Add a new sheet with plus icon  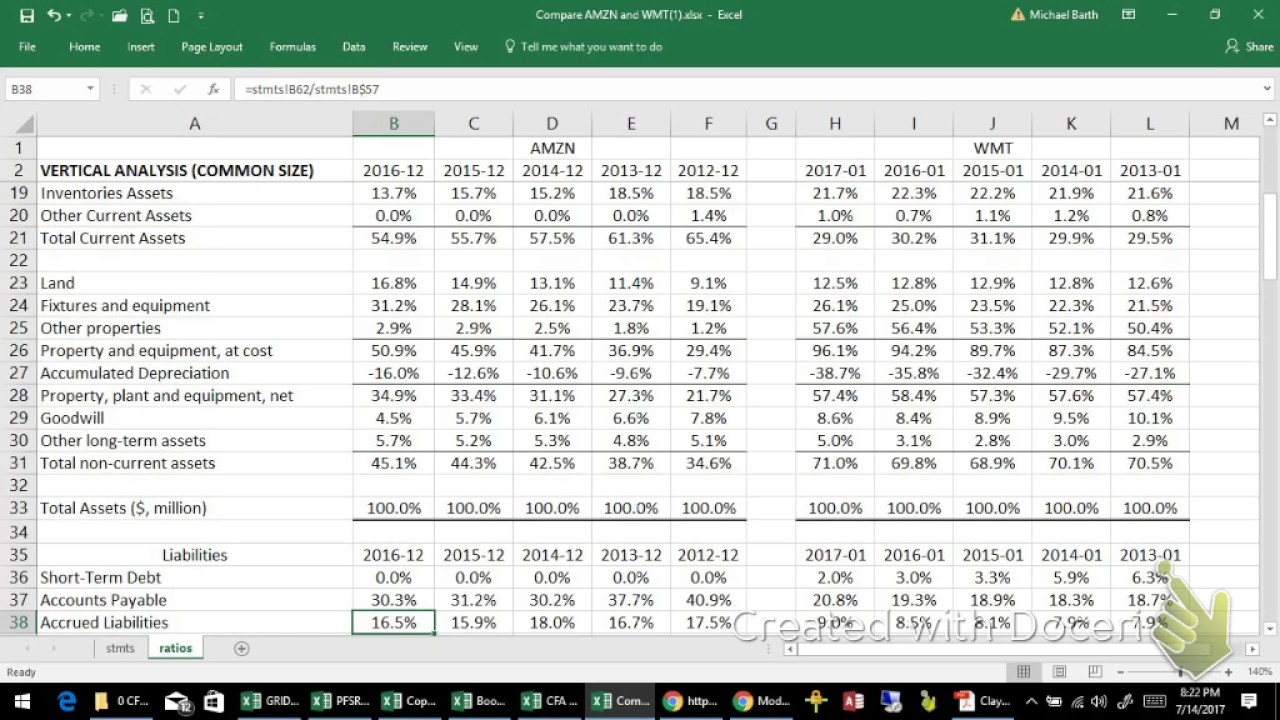coord(241,648)
